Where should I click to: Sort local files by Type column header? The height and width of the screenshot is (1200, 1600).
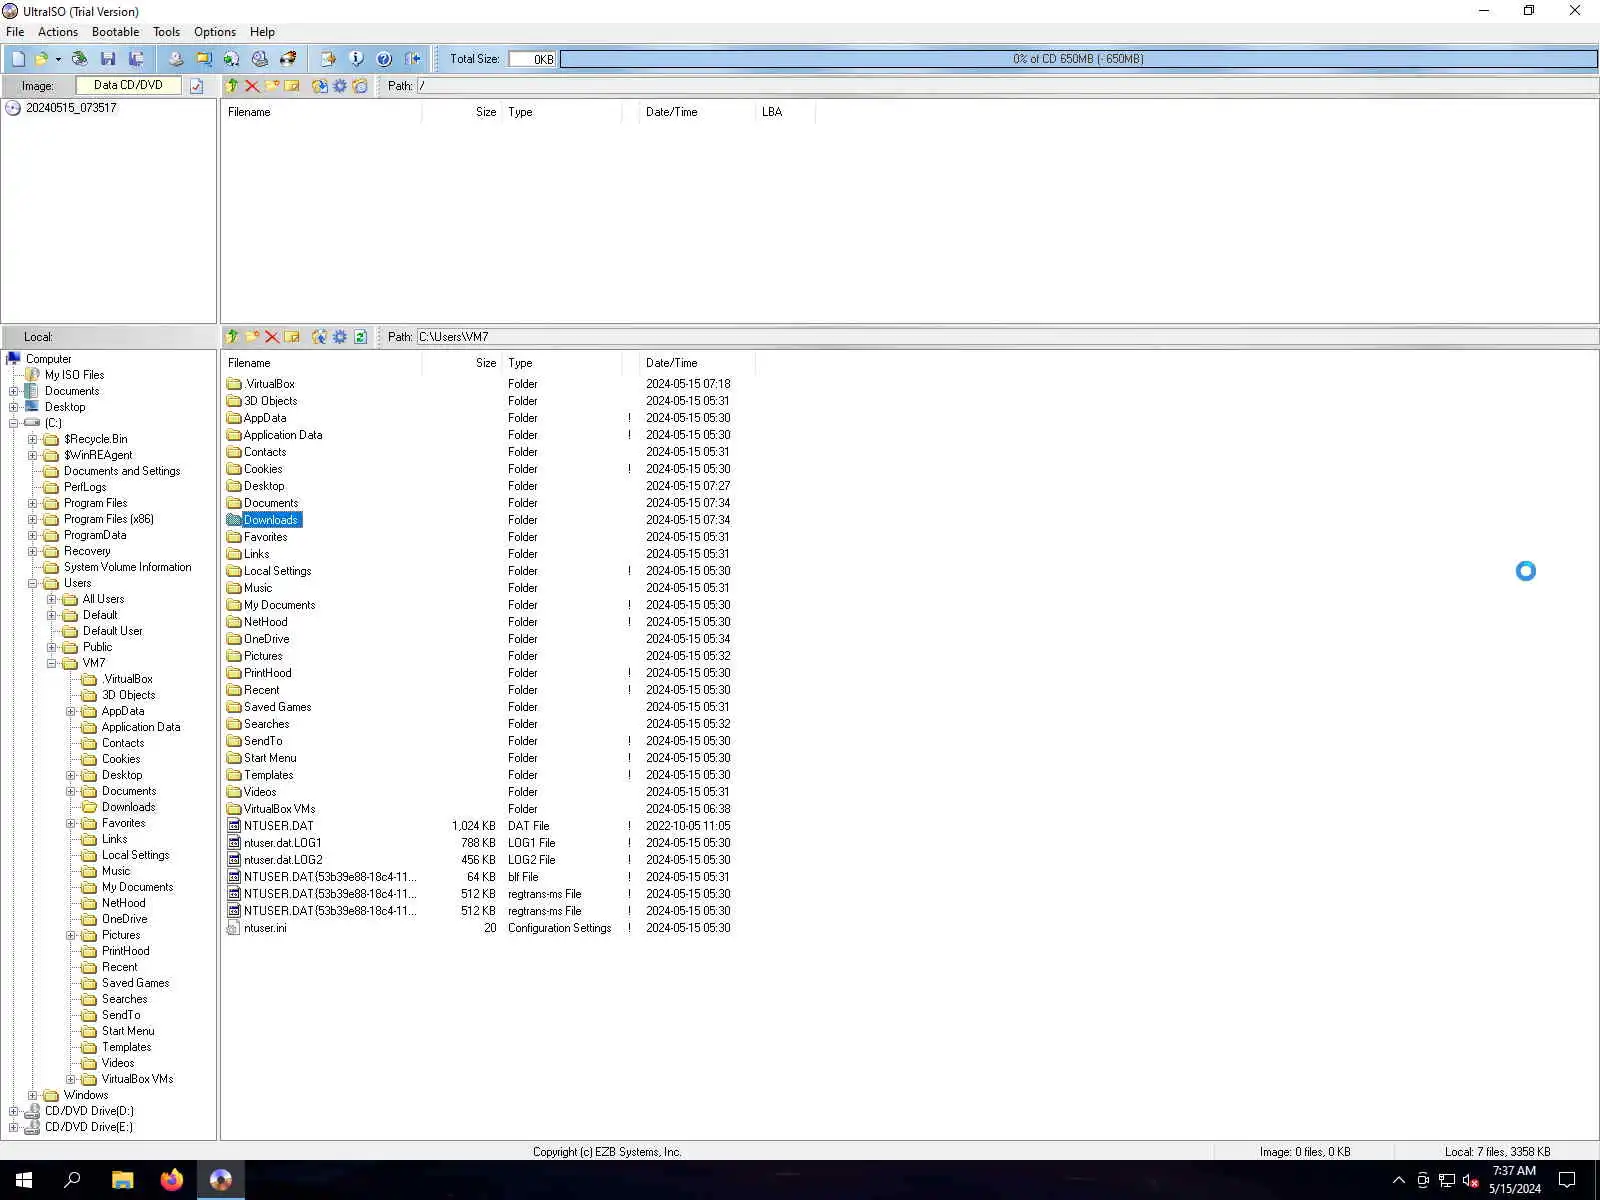[x=562, y=363]
